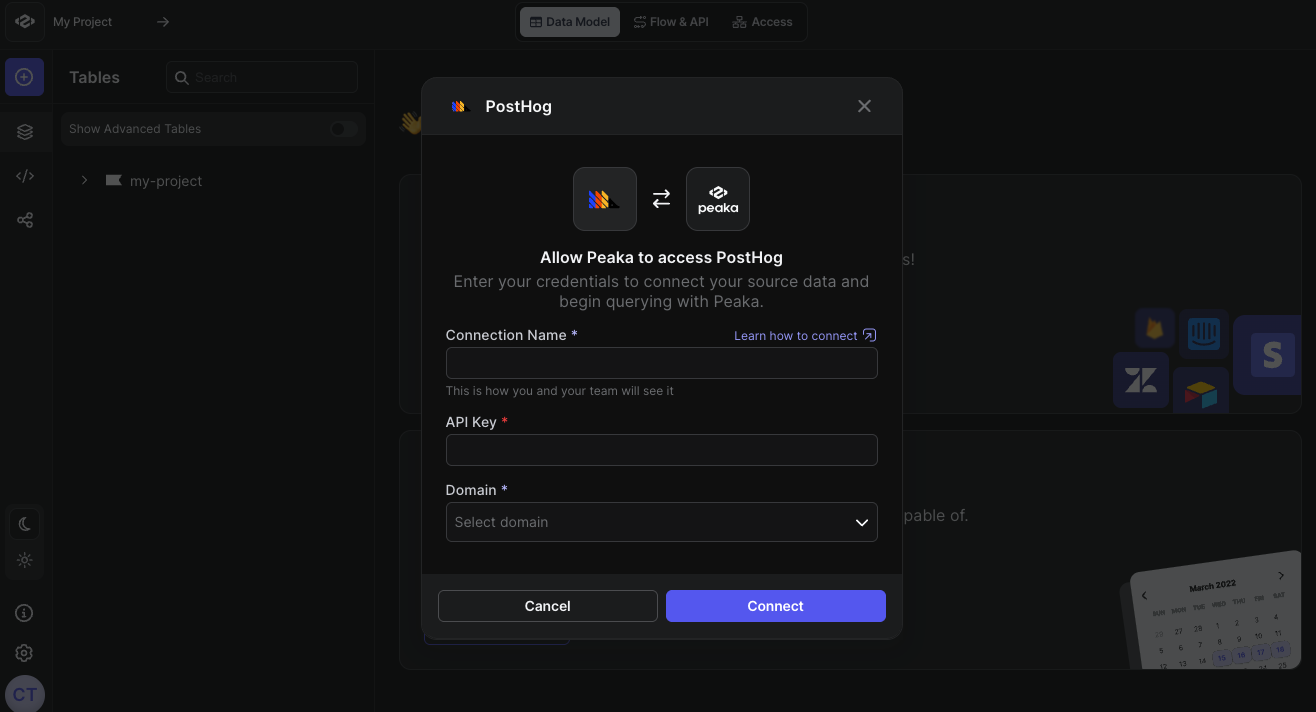The image size is (1316, 712).
Task: Click the arrow next to My Project
Action: (163, 22)
